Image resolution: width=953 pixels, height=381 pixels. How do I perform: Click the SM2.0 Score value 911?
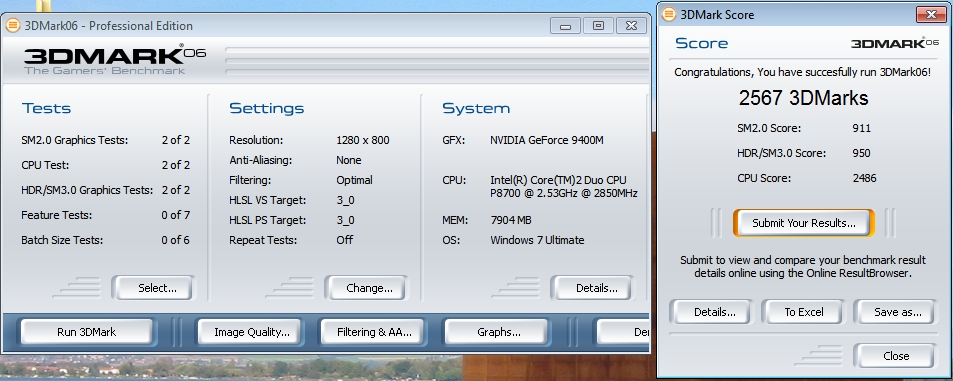pyautogui.click(x=861, y=128)
